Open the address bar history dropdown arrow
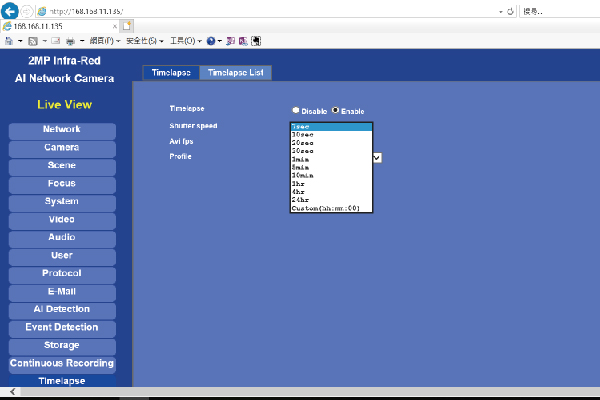 (501, 12)
